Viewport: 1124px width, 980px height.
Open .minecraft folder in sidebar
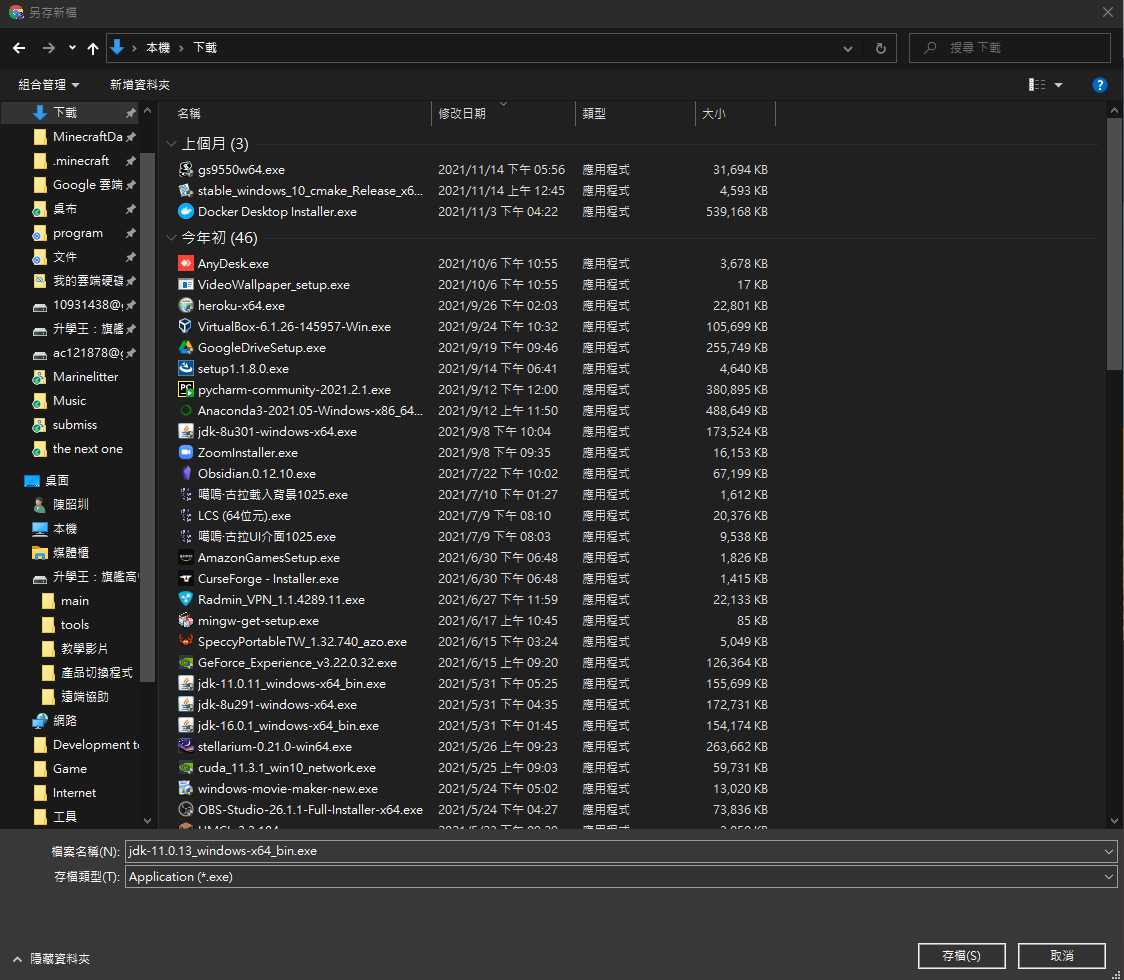point(79,161)
